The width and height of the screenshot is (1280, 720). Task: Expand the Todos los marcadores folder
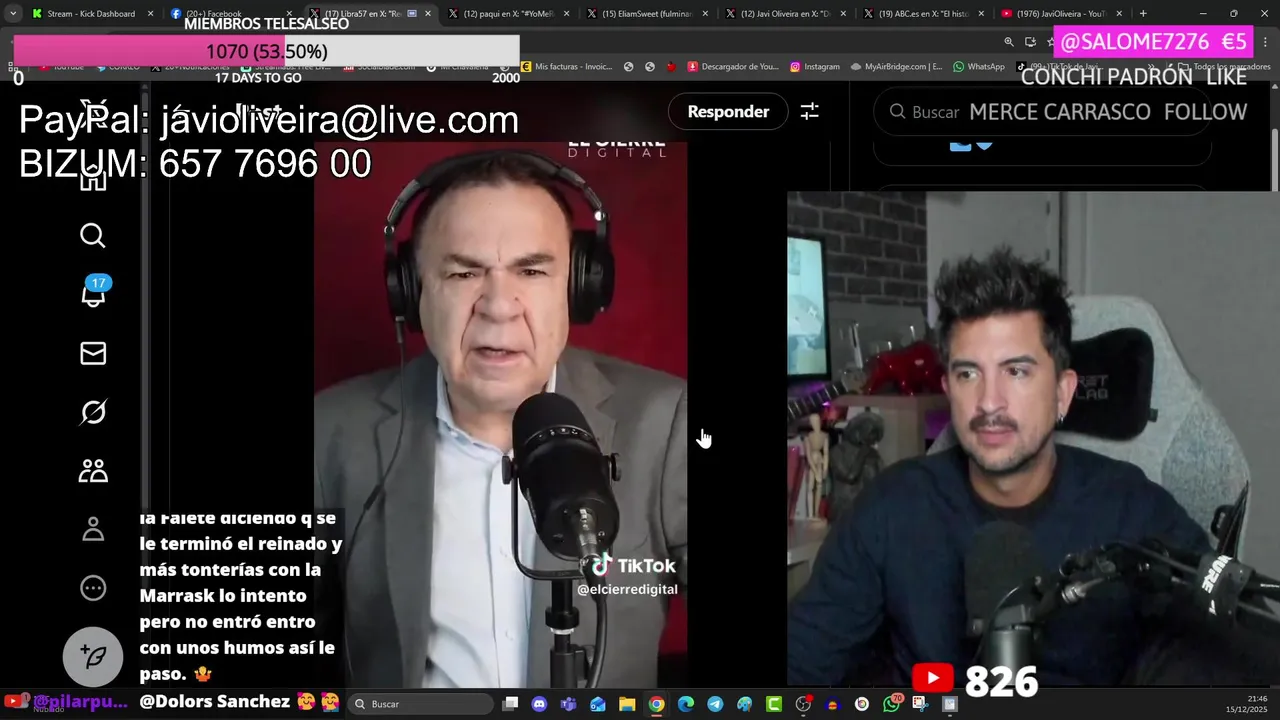coord(1224,67)
